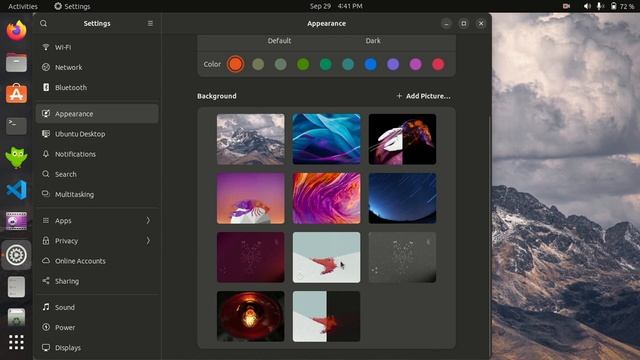Select the split light-dark fox wallpaper

[x=327, y=316]
